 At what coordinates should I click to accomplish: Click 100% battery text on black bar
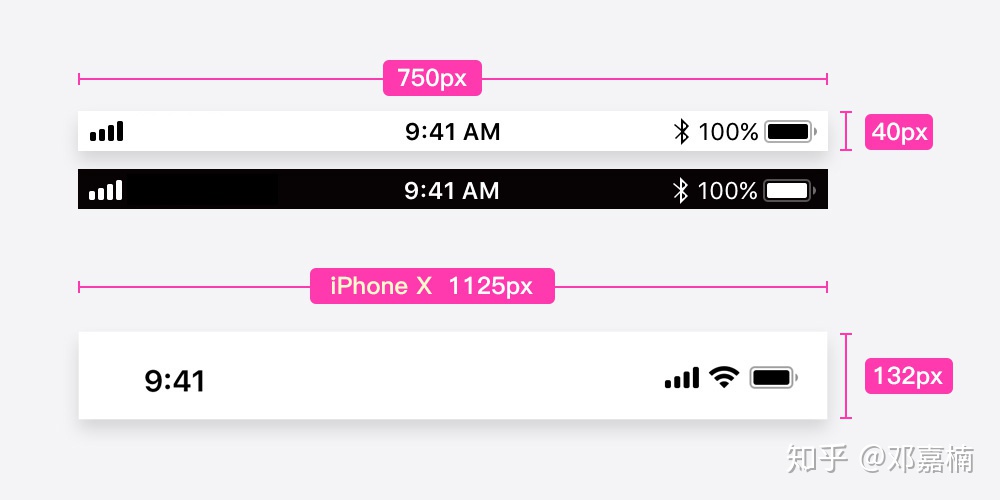[x=727, y=191]
